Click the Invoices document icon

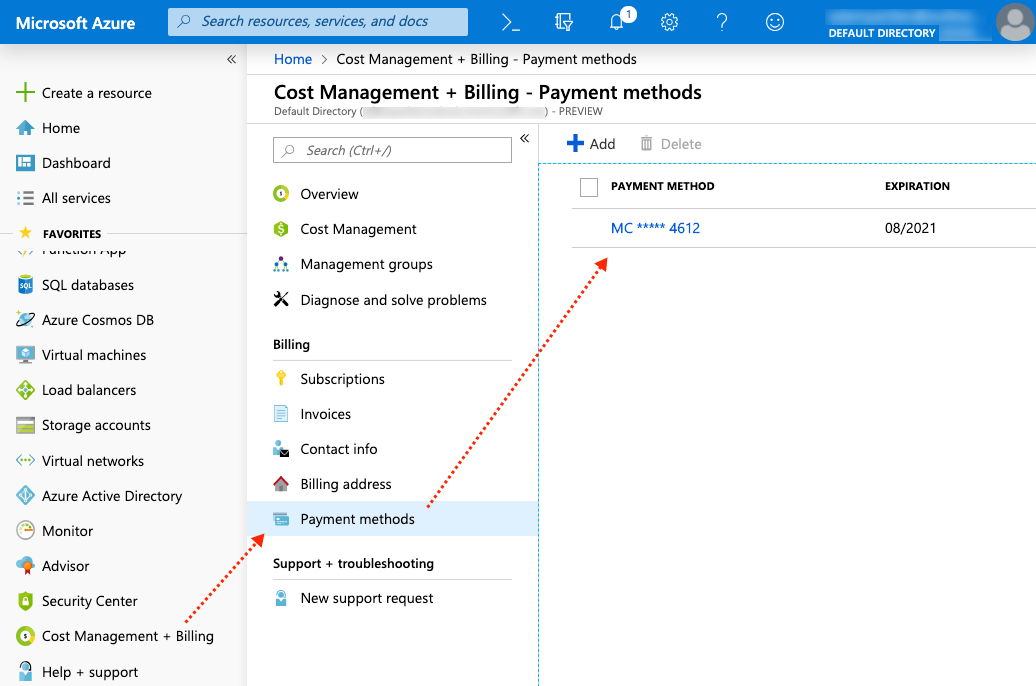click(x=281, y=414)
